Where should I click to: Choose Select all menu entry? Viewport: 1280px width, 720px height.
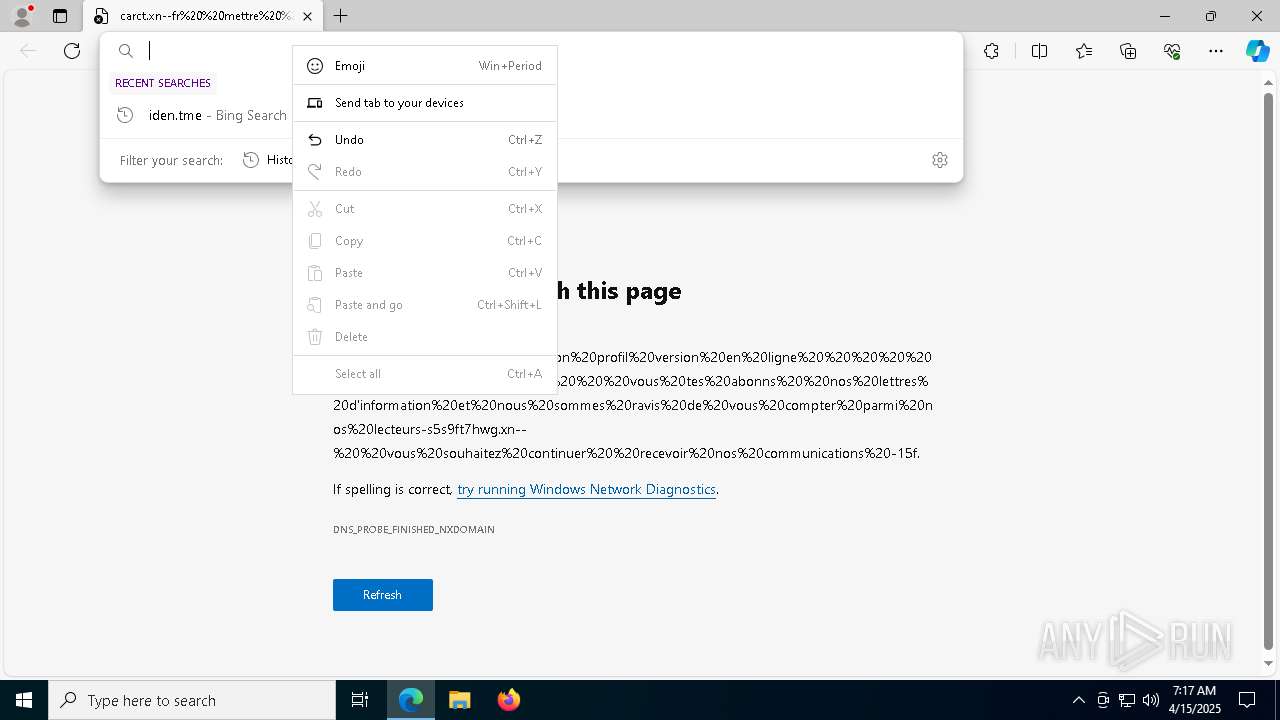(x=425, y=374)
